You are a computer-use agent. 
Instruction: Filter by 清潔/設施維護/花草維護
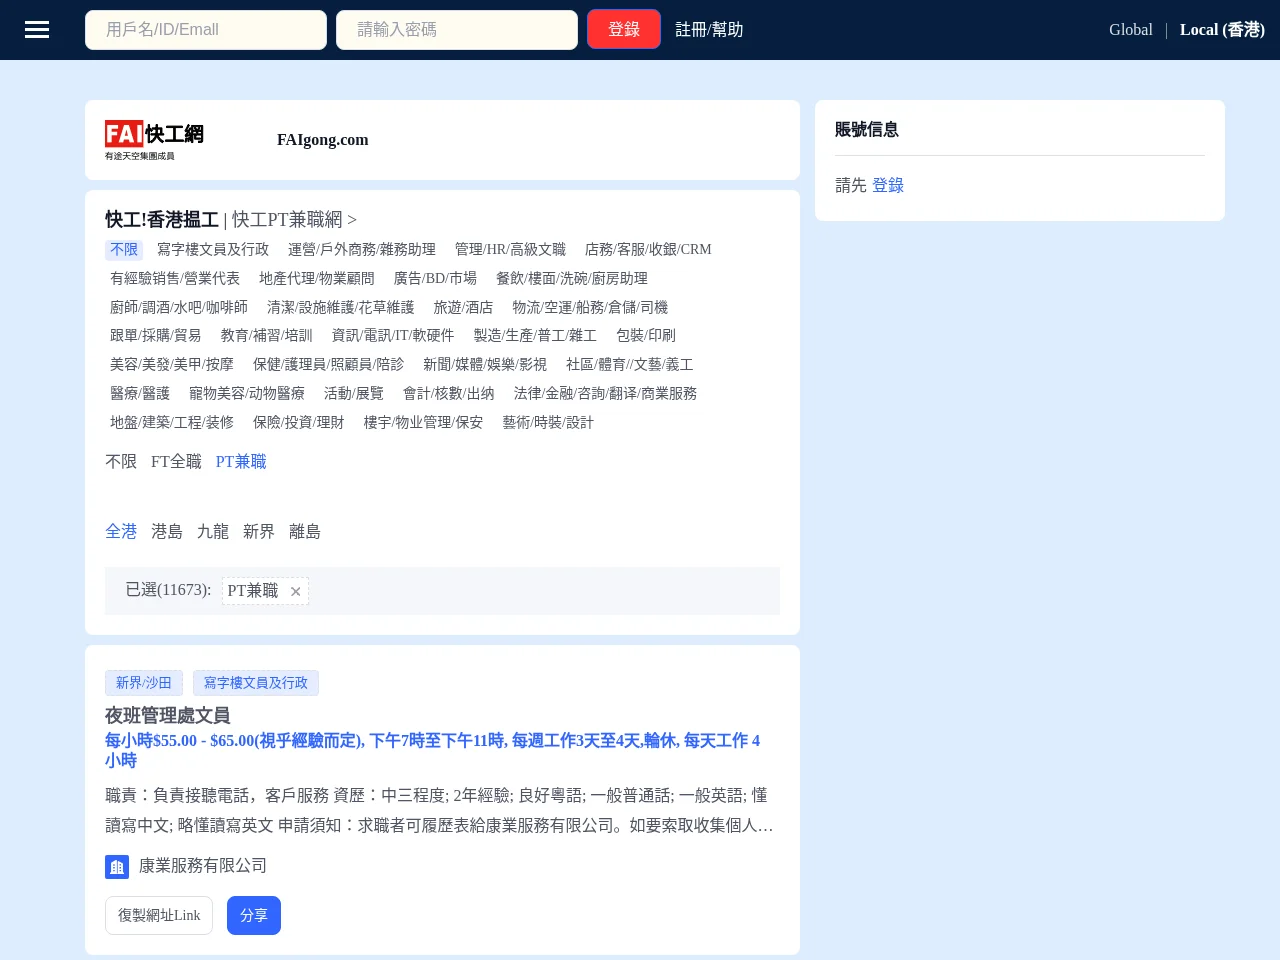pos(340,308)
